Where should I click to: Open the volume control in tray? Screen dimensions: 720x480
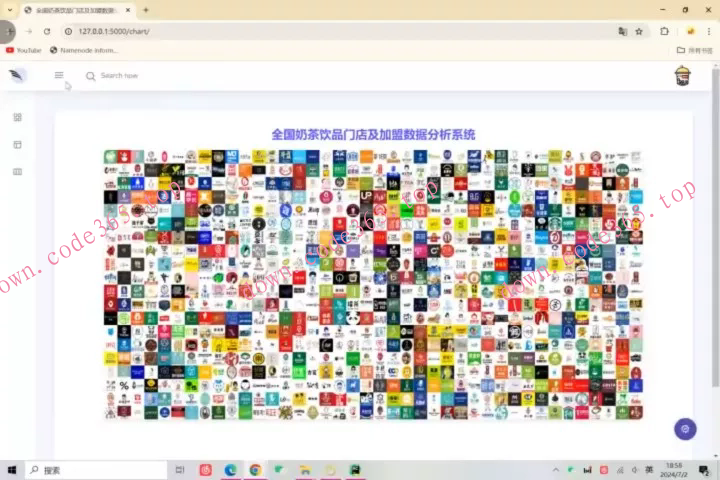tap(635, 470)
